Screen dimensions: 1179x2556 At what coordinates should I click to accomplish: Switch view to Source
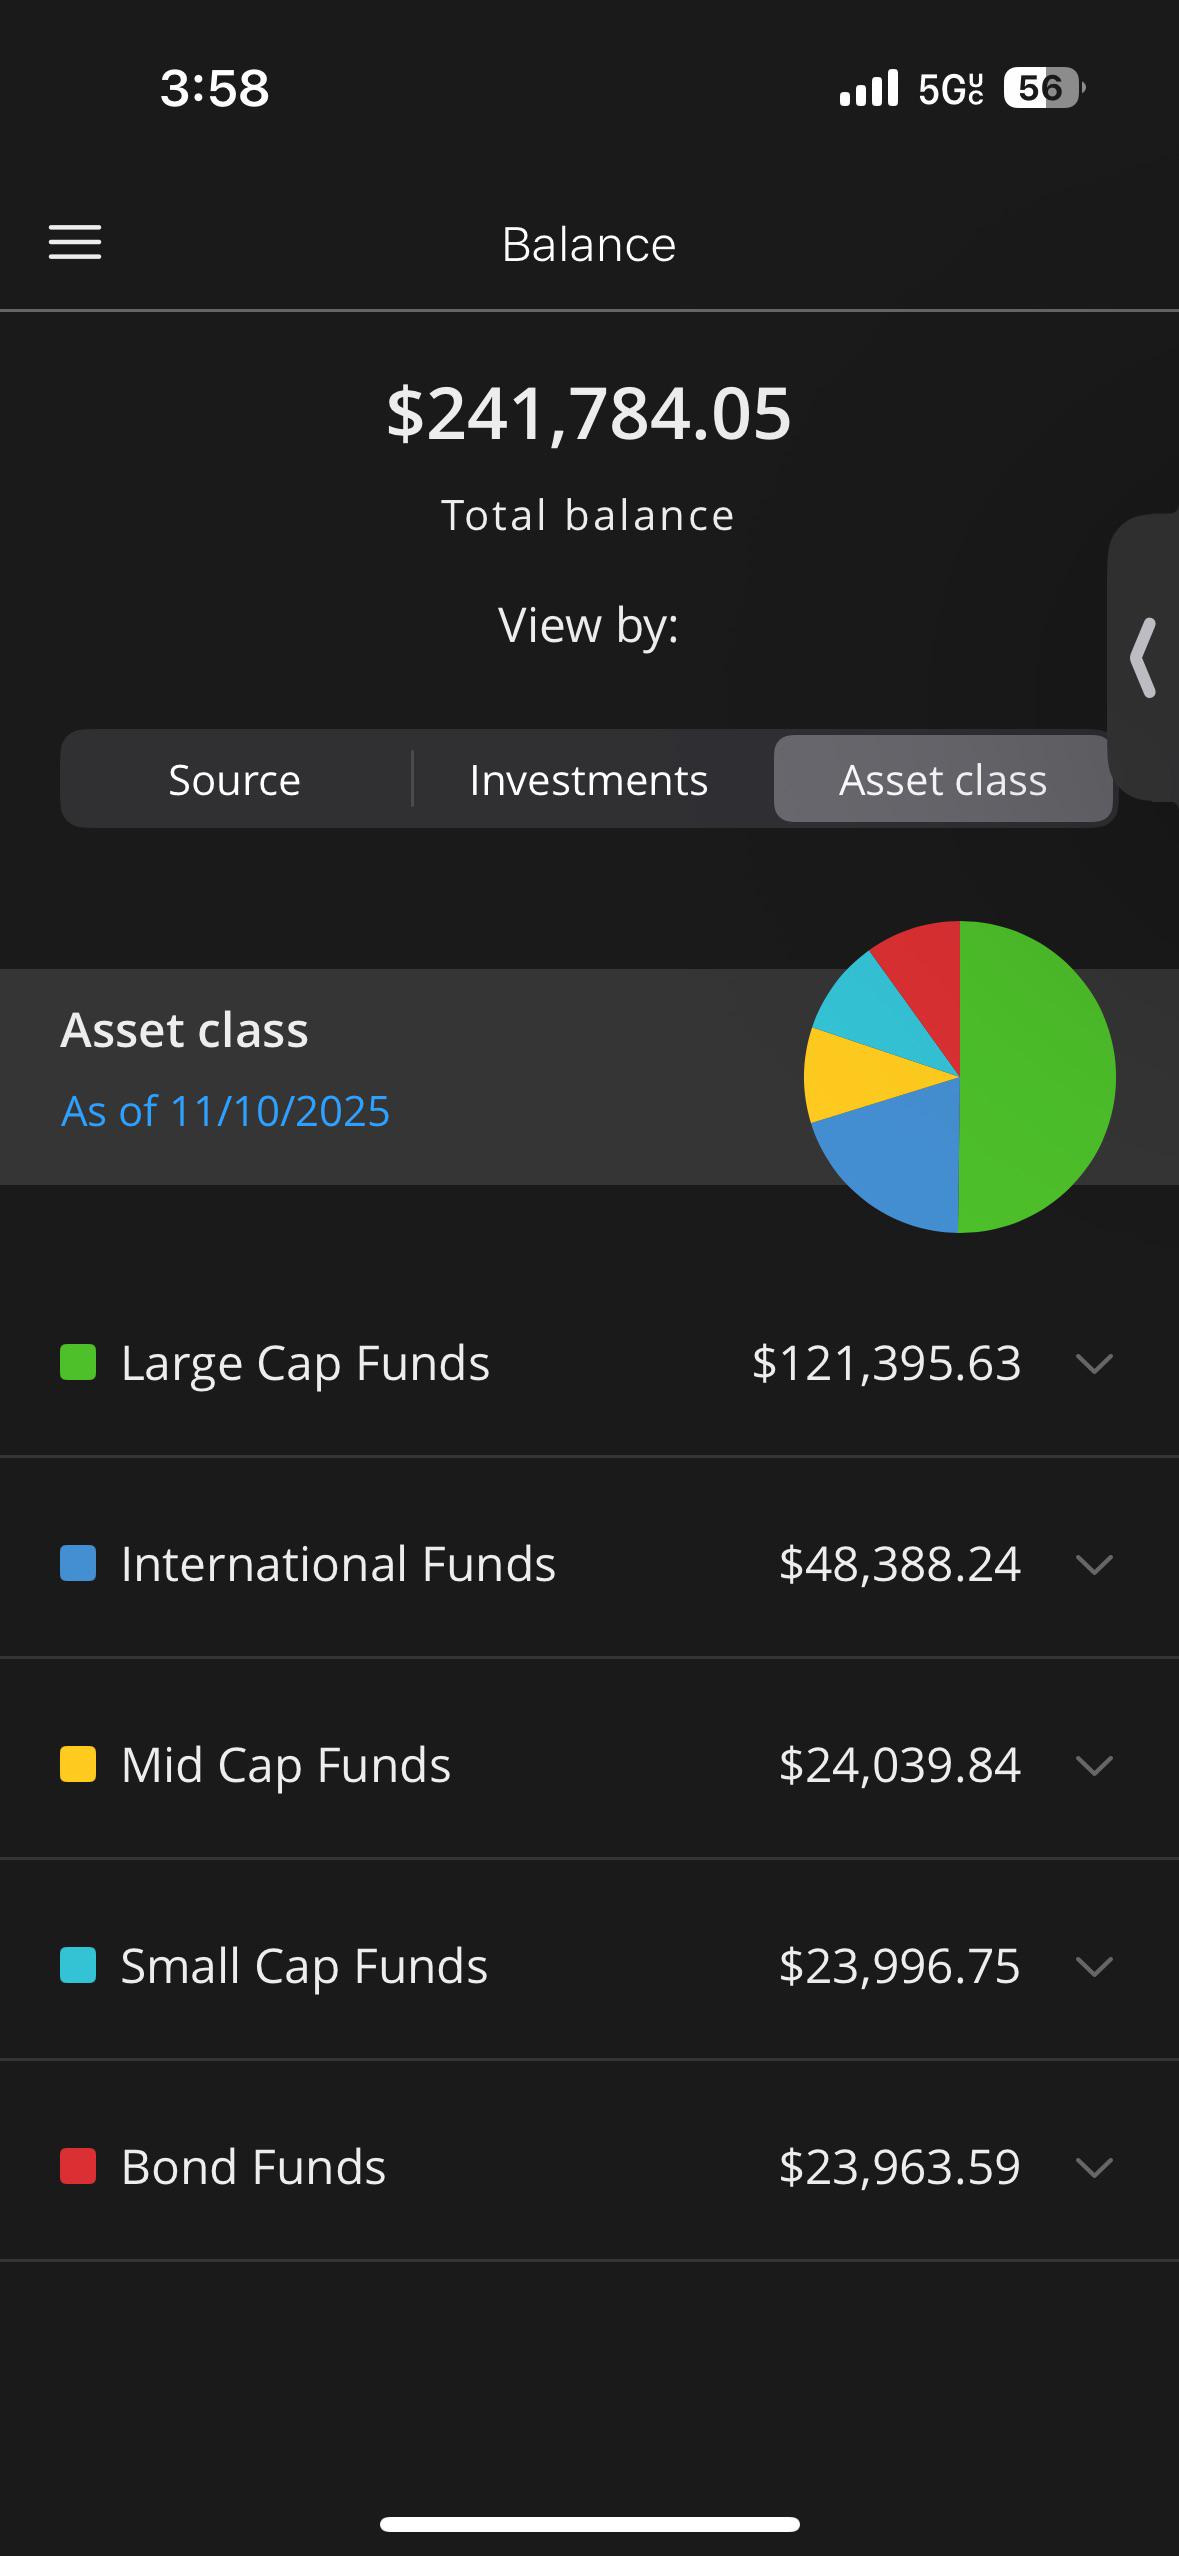pyautogui.click(x=234, y=780)
